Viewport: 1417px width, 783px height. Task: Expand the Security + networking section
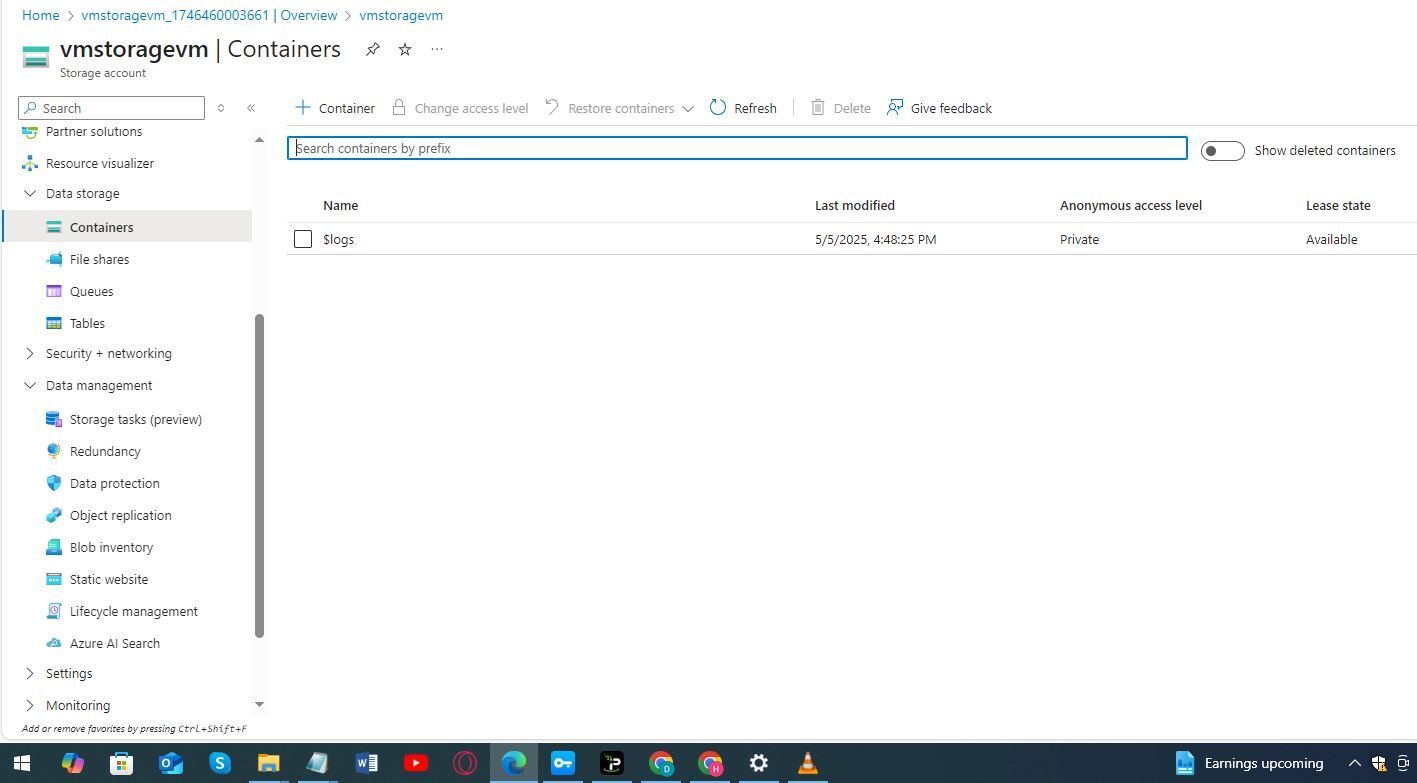coord(30,353)
